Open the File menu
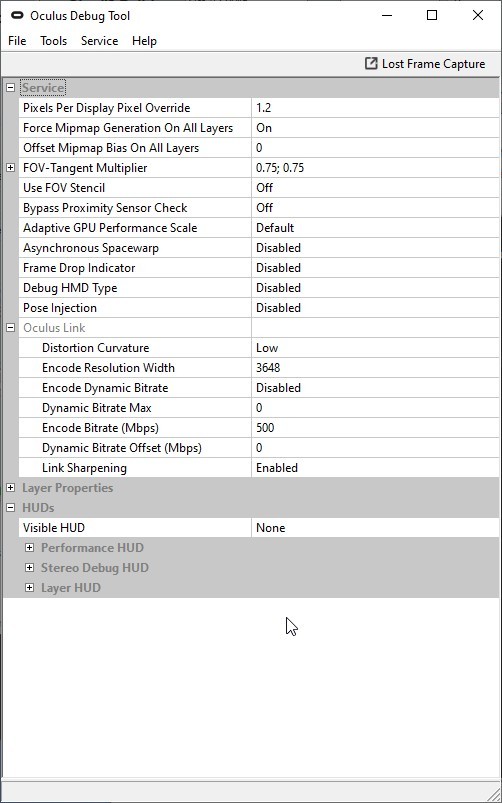This screenshot has width=502, height=803. coord(17,41)
